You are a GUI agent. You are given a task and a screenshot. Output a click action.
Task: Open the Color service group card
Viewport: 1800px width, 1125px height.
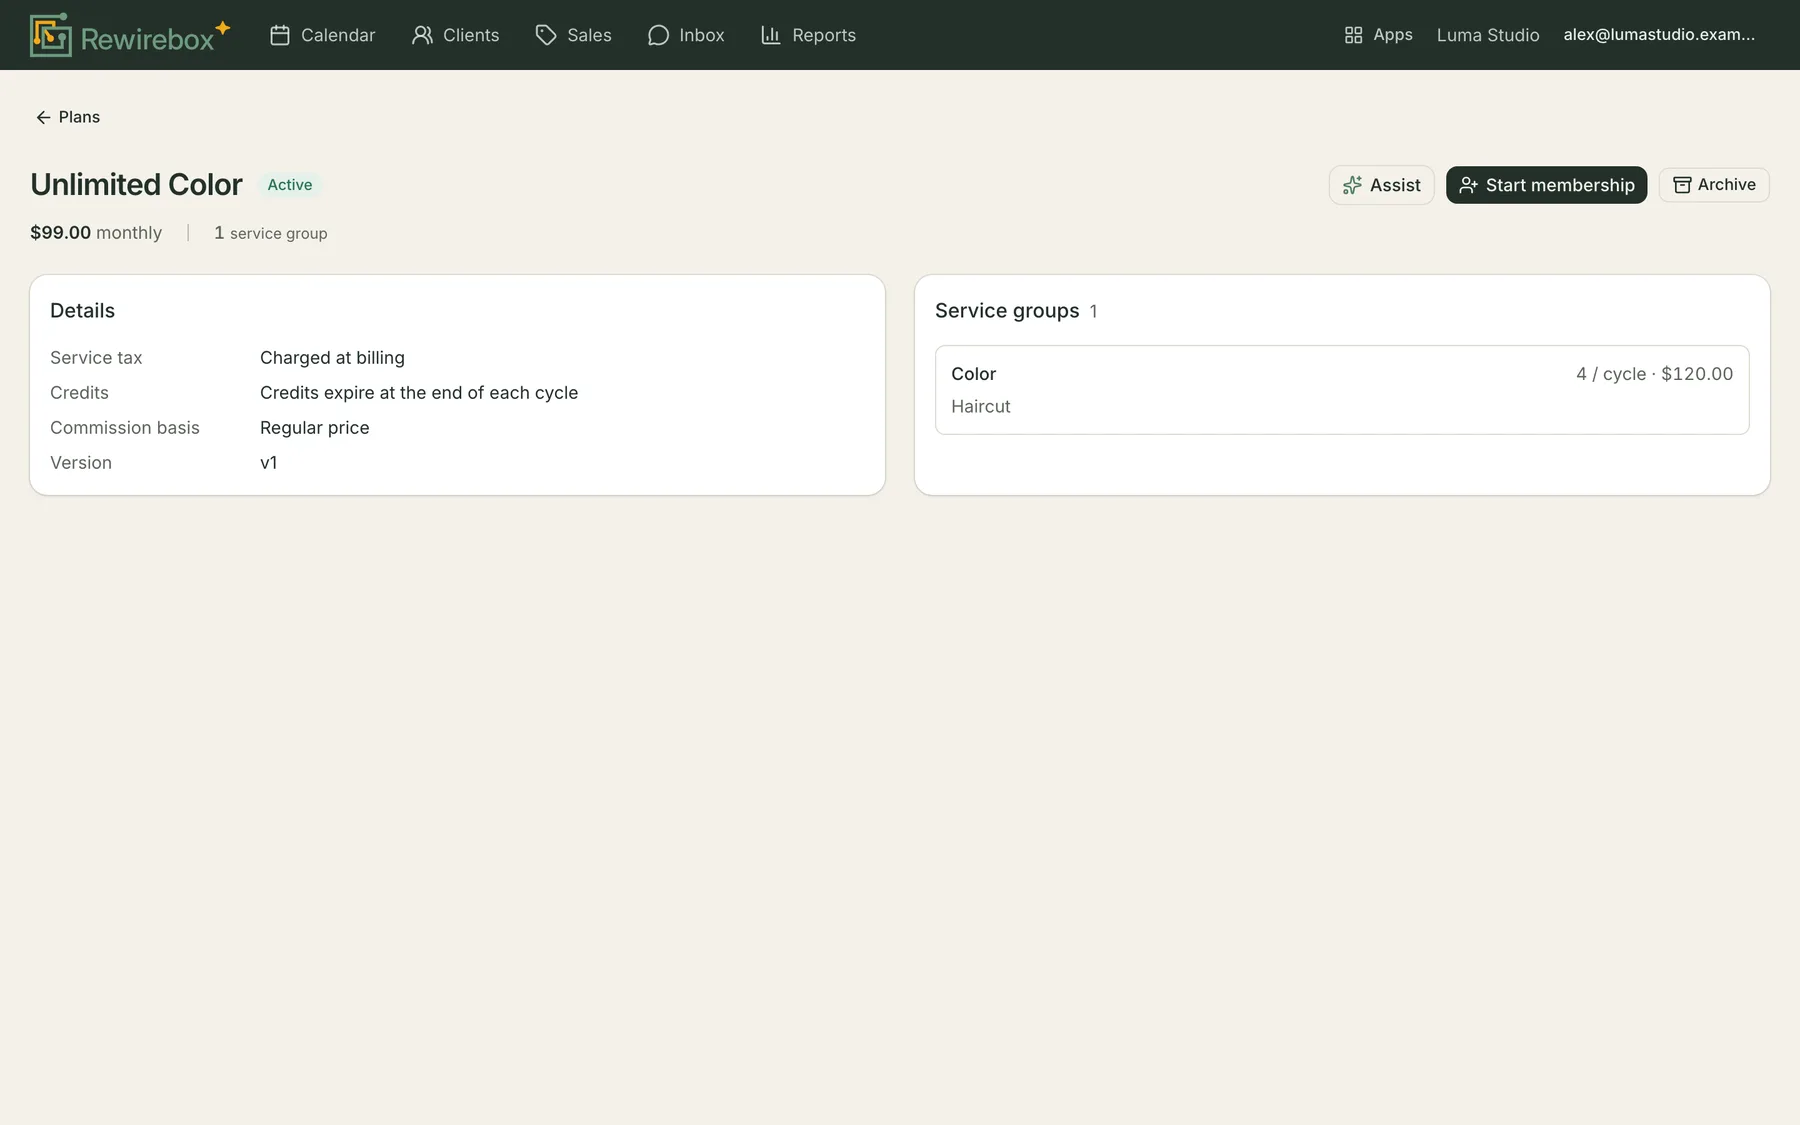[x=1342, y=390]
